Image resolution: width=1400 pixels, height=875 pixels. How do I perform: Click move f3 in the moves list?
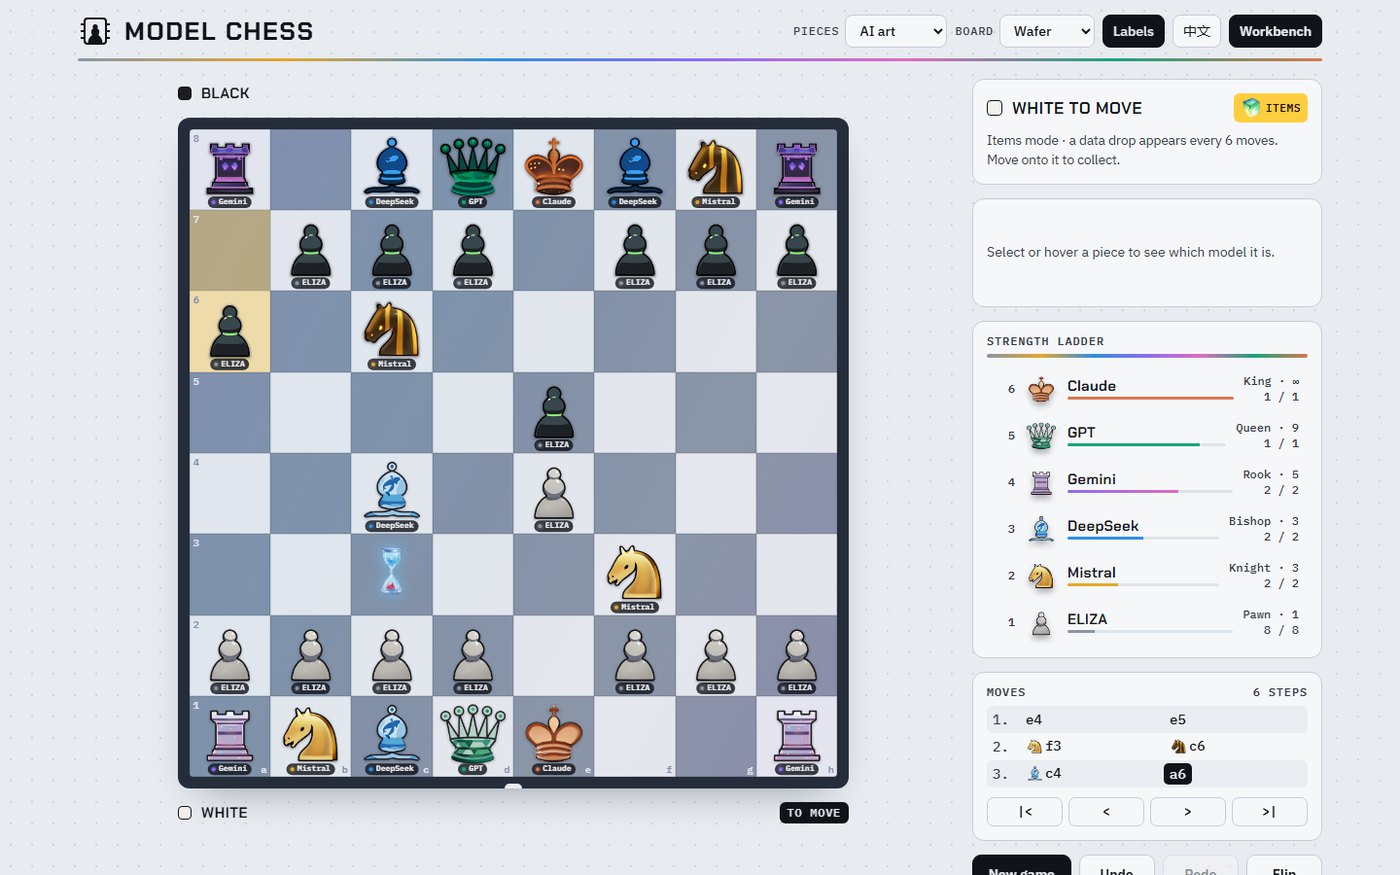pyautogui.click(x=1044, y=747)
